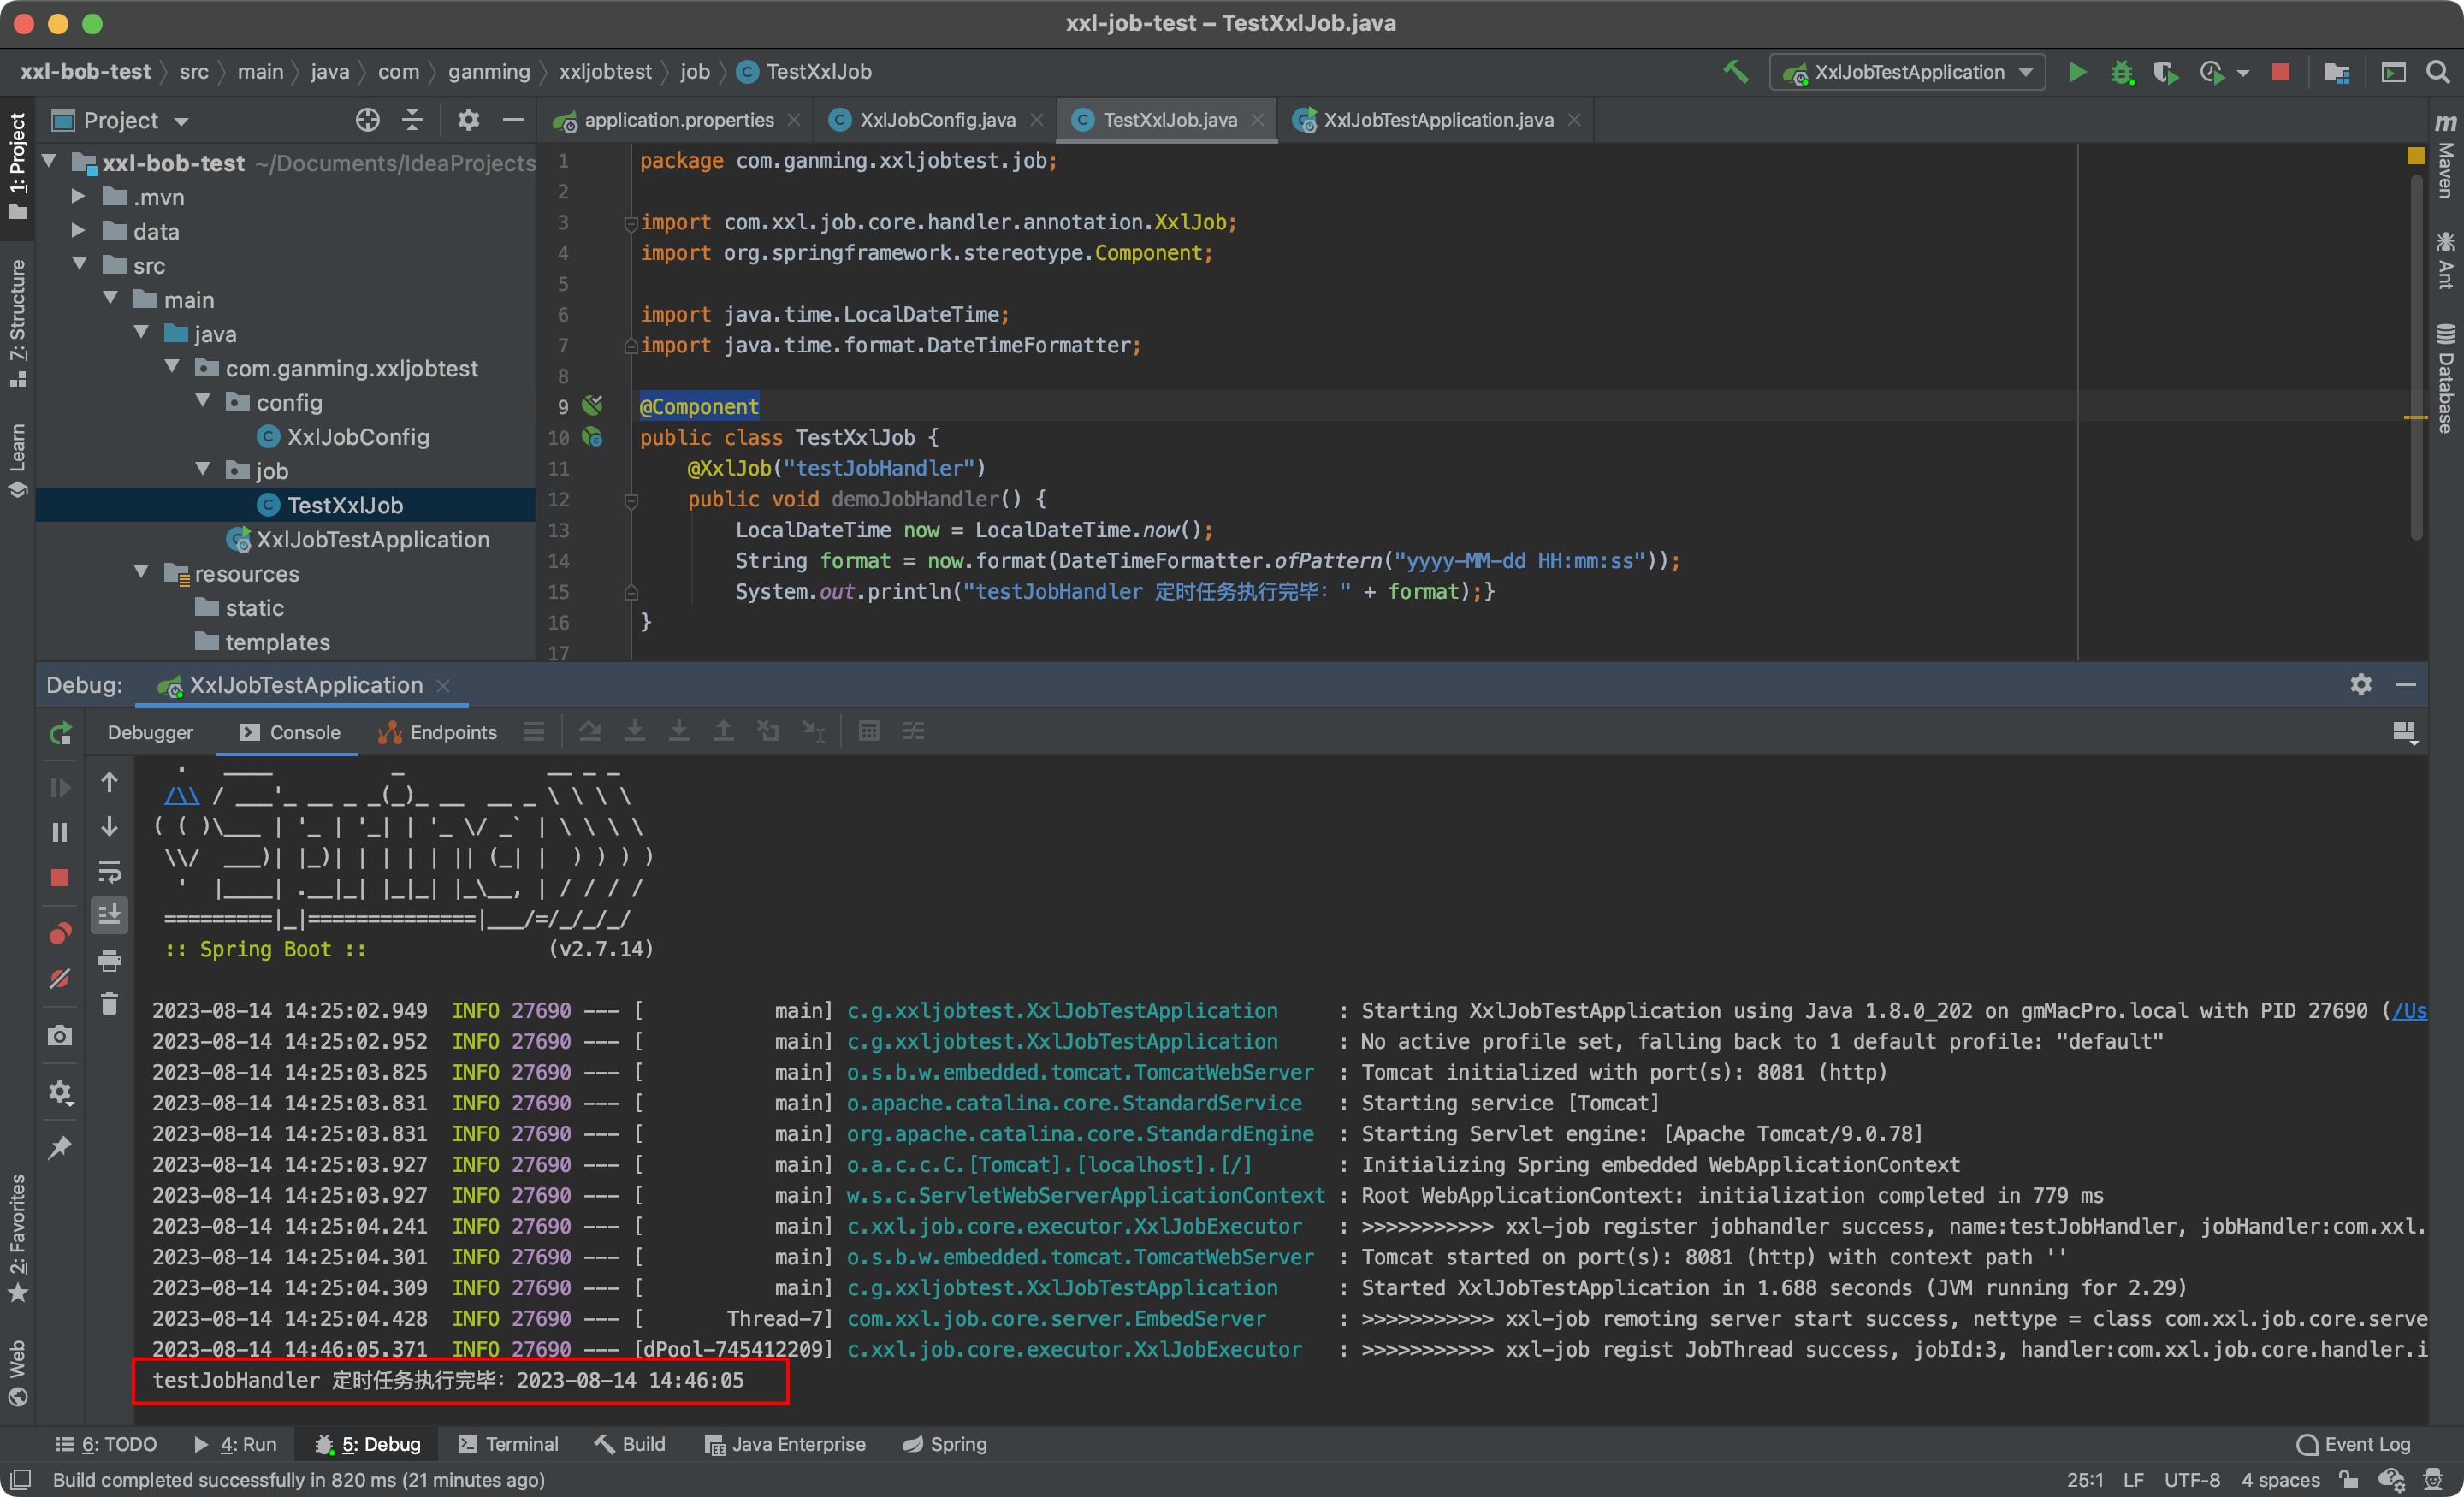Click the Build hammer icon in top toolbar
The image size is (2464, 1497).
(1735, 72)
